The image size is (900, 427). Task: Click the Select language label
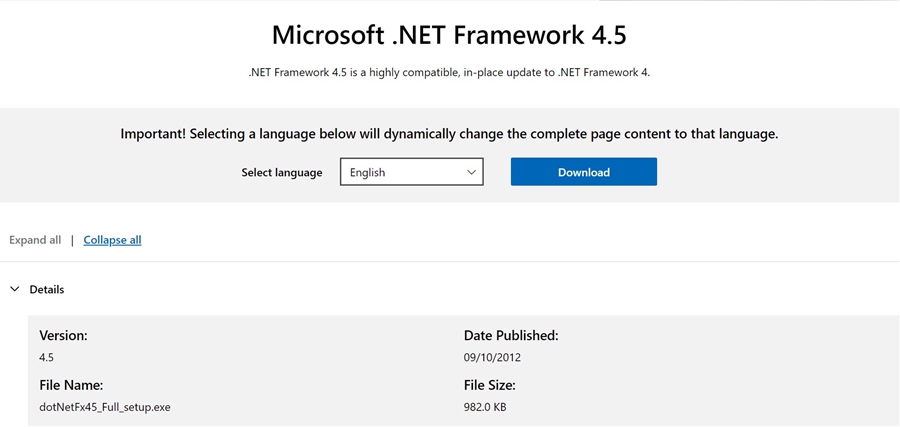tap(281, 172)
